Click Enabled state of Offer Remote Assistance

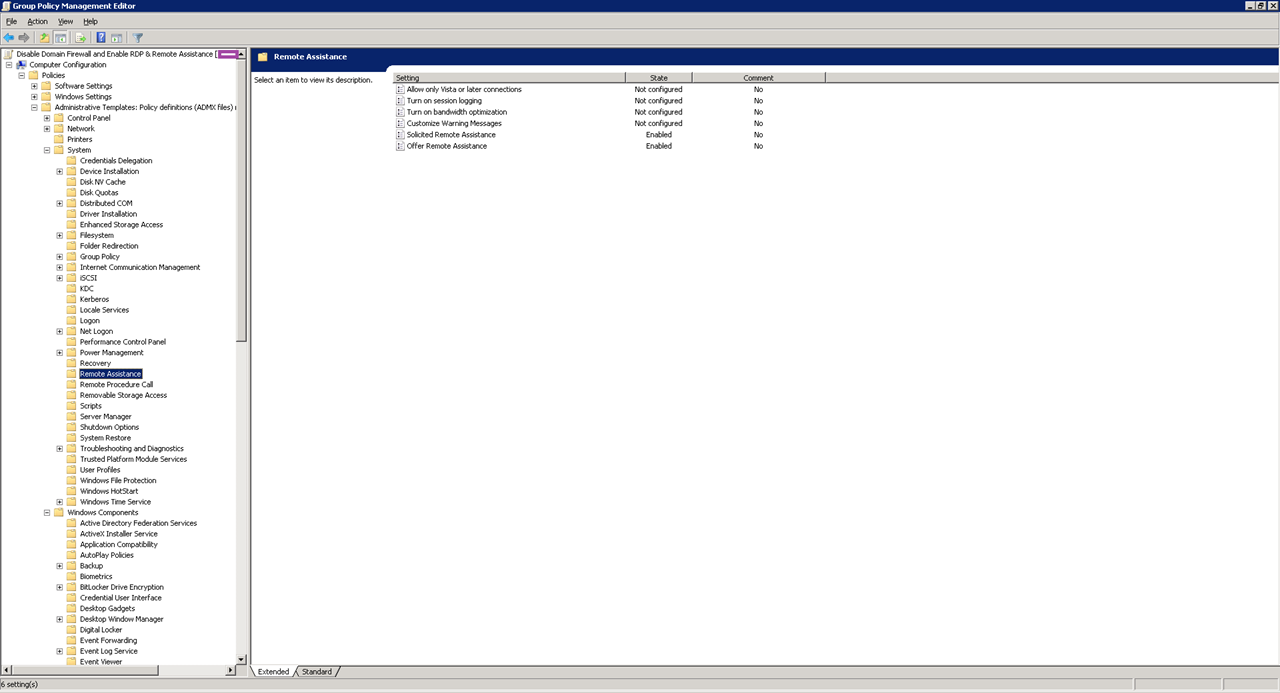659,146
